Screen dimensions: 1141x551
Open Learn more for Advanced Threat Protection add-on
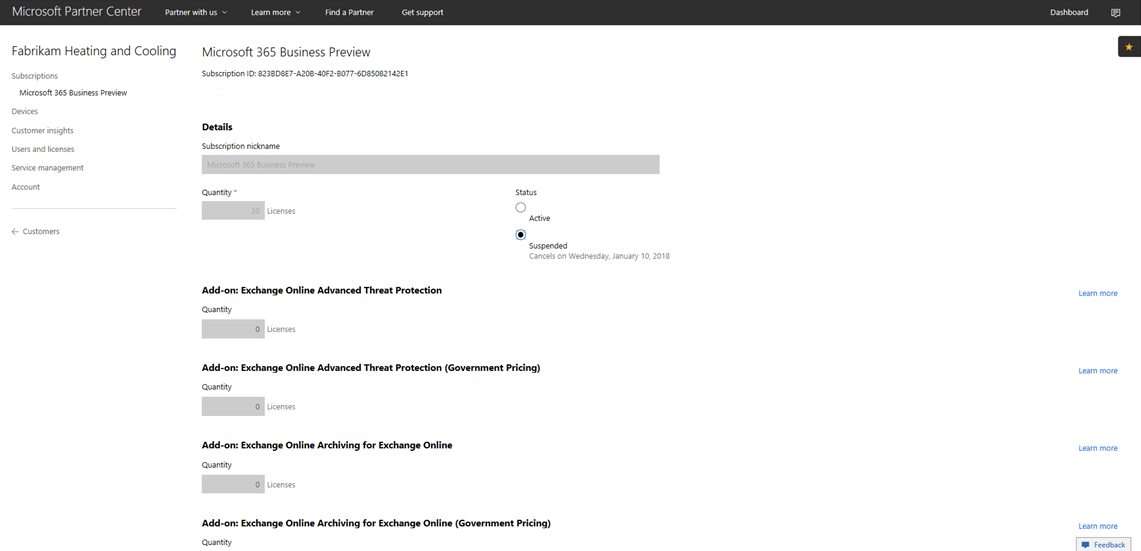pos(1097,293)
